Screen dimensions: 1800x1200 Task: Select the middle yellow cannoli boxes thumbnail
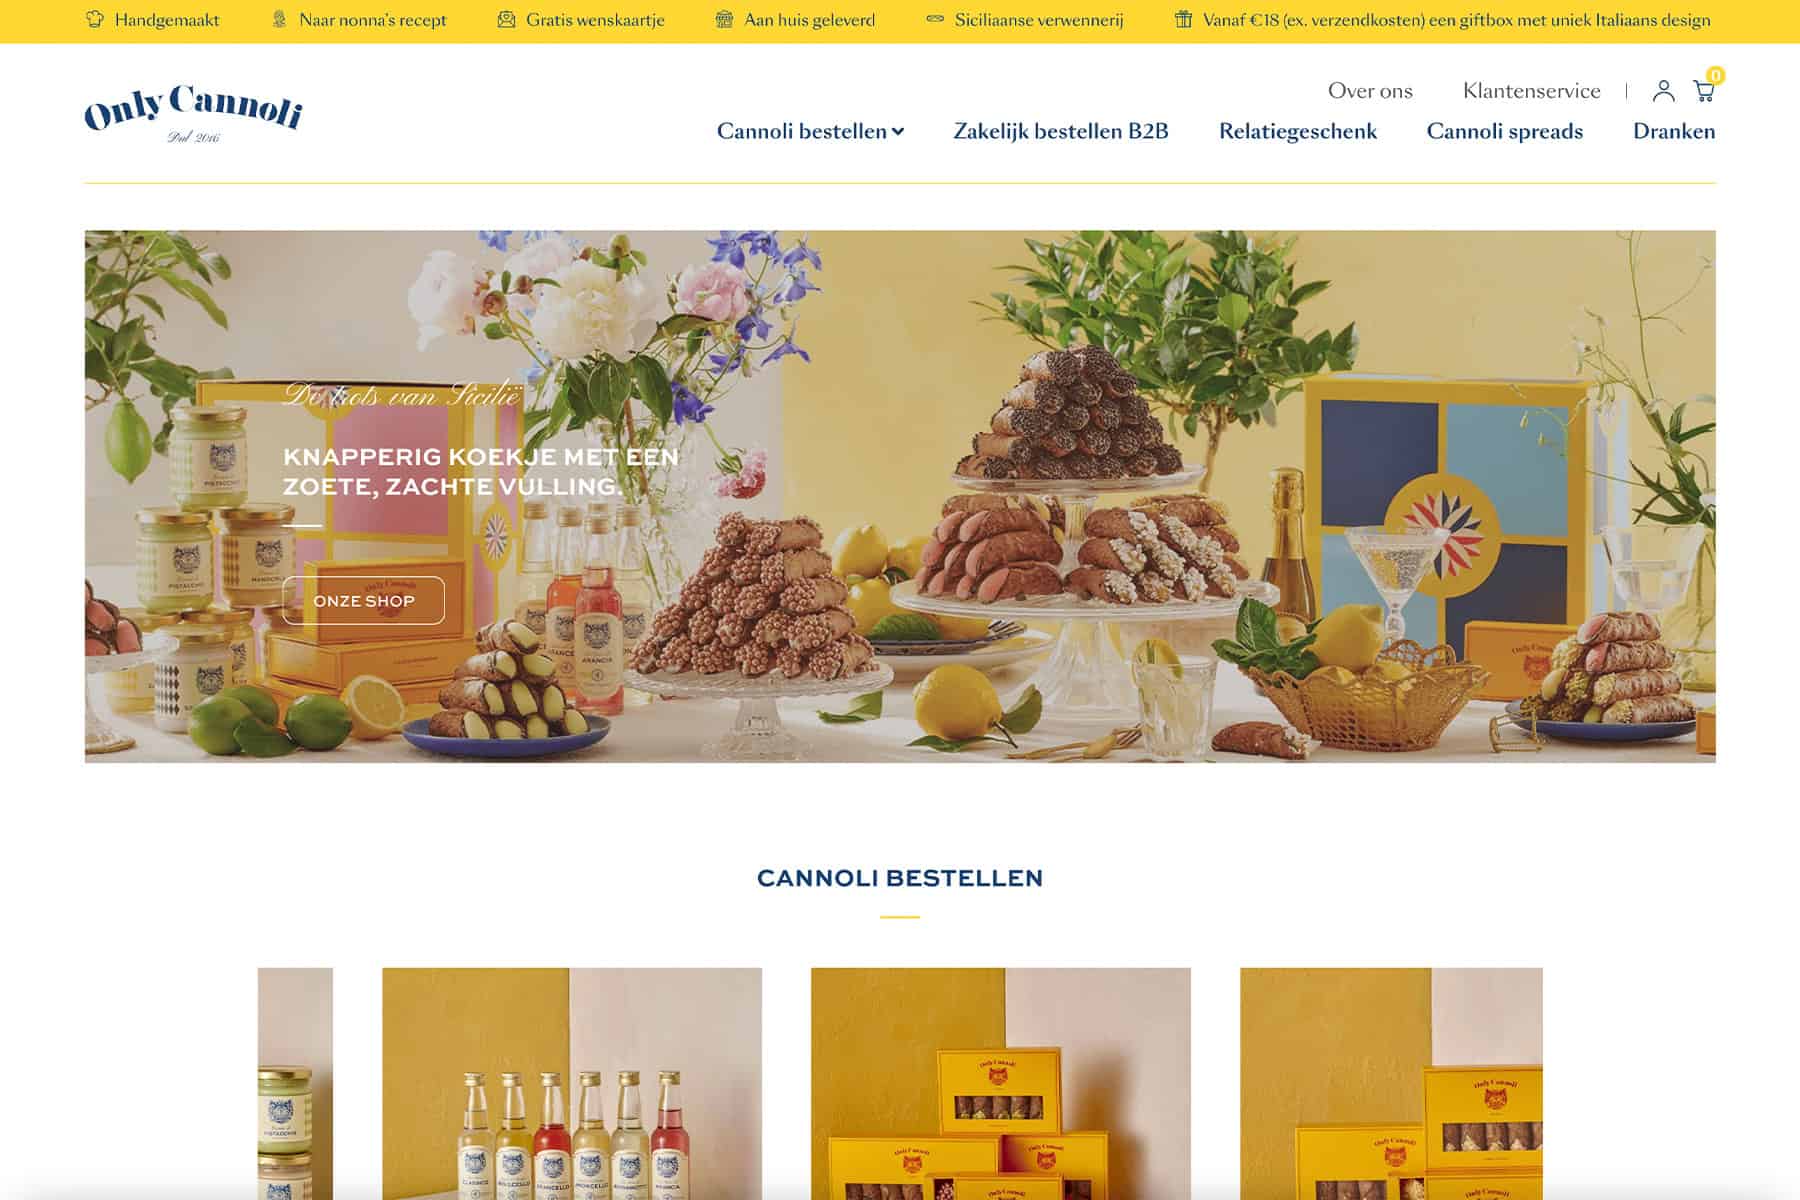[x=1001, y=1083]
